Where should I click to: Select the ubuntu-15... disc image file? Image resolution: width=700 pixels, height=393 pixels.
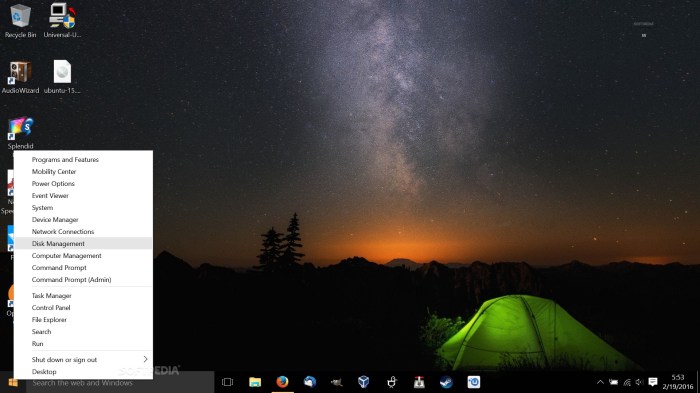[62, 77]
